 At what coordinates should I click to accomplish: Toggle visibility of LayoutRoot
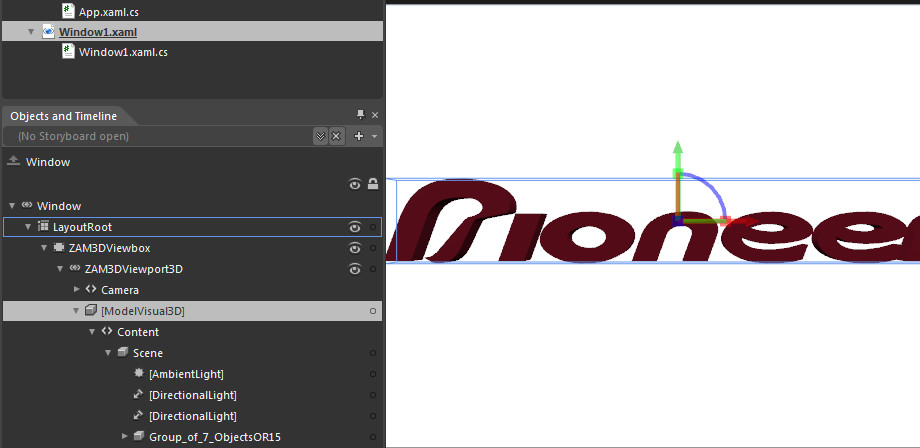click(354, 226)
